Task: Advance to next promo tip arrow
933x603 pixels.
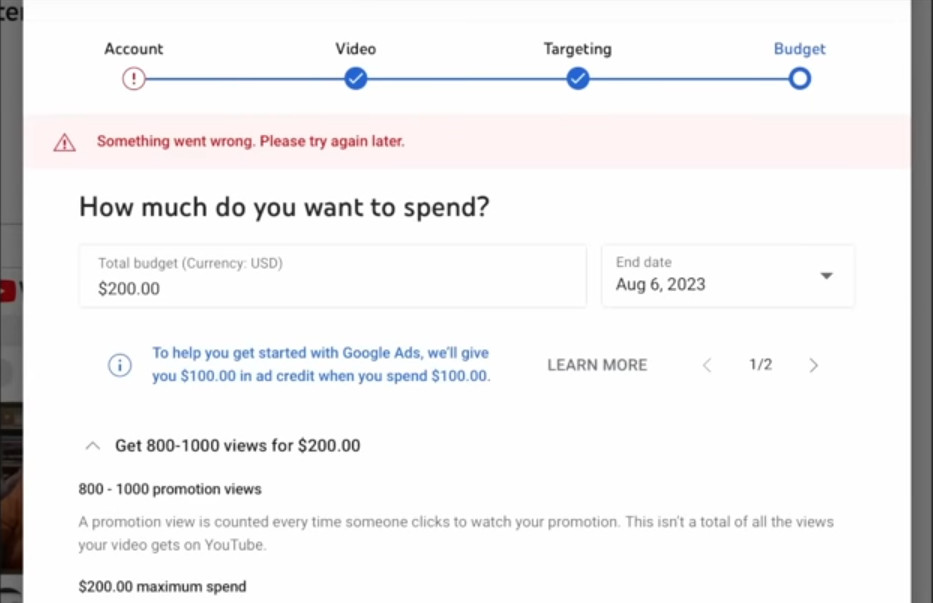Action: 813,365
